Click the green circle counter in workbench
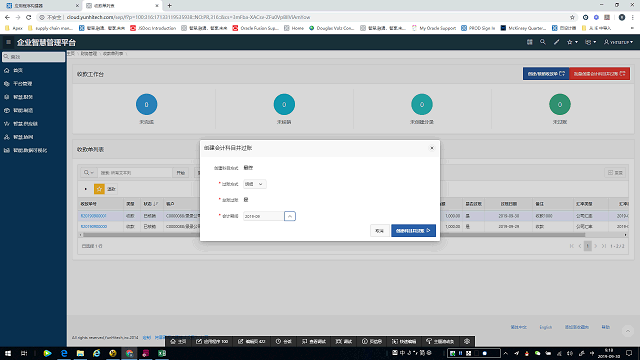This screenshot has width=640, height=360. [x=560, y=104]
